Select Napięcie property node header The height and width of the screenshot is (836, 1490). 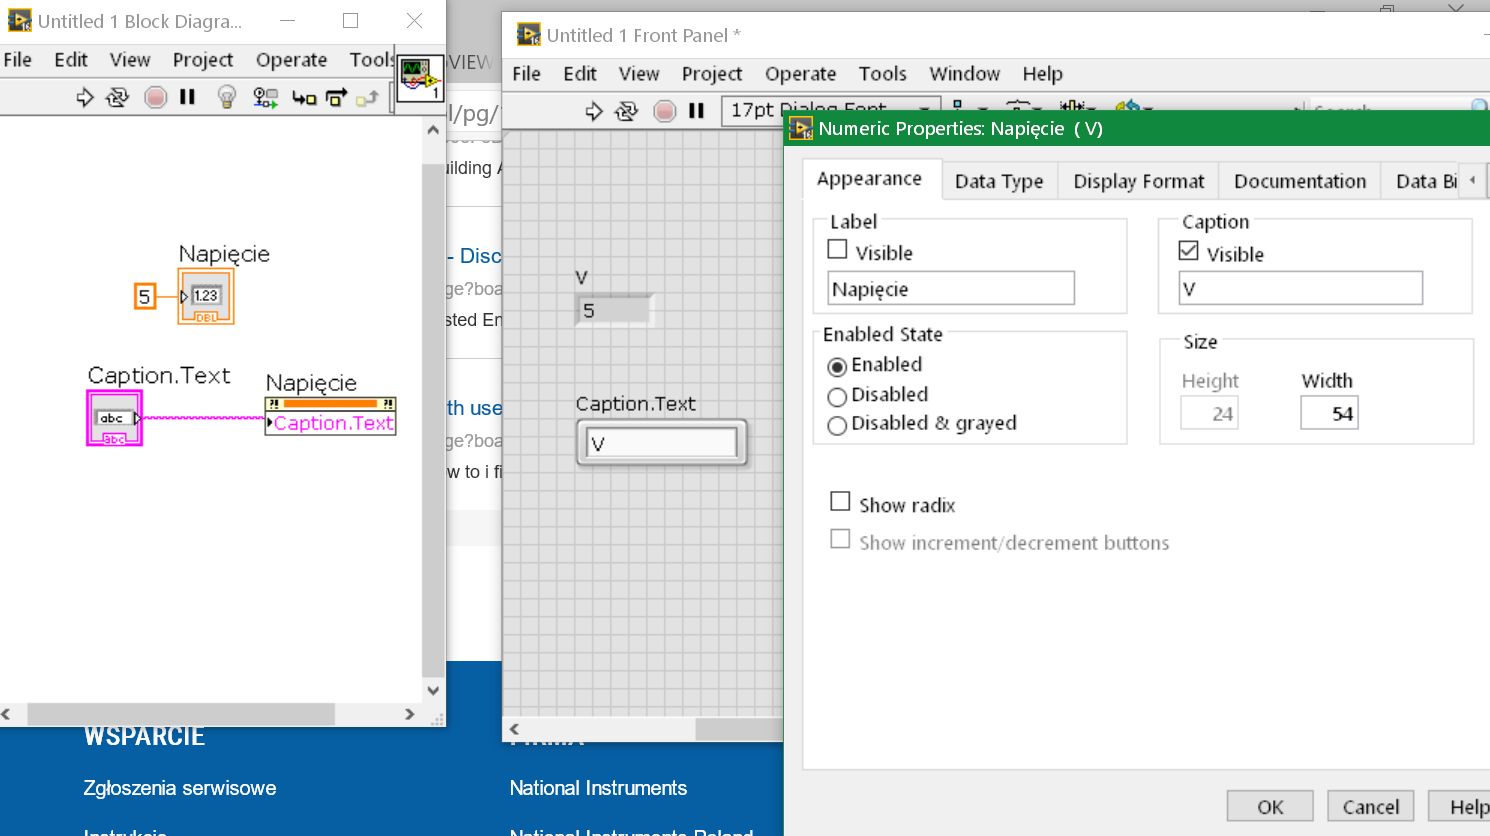(x=330, y=403)
